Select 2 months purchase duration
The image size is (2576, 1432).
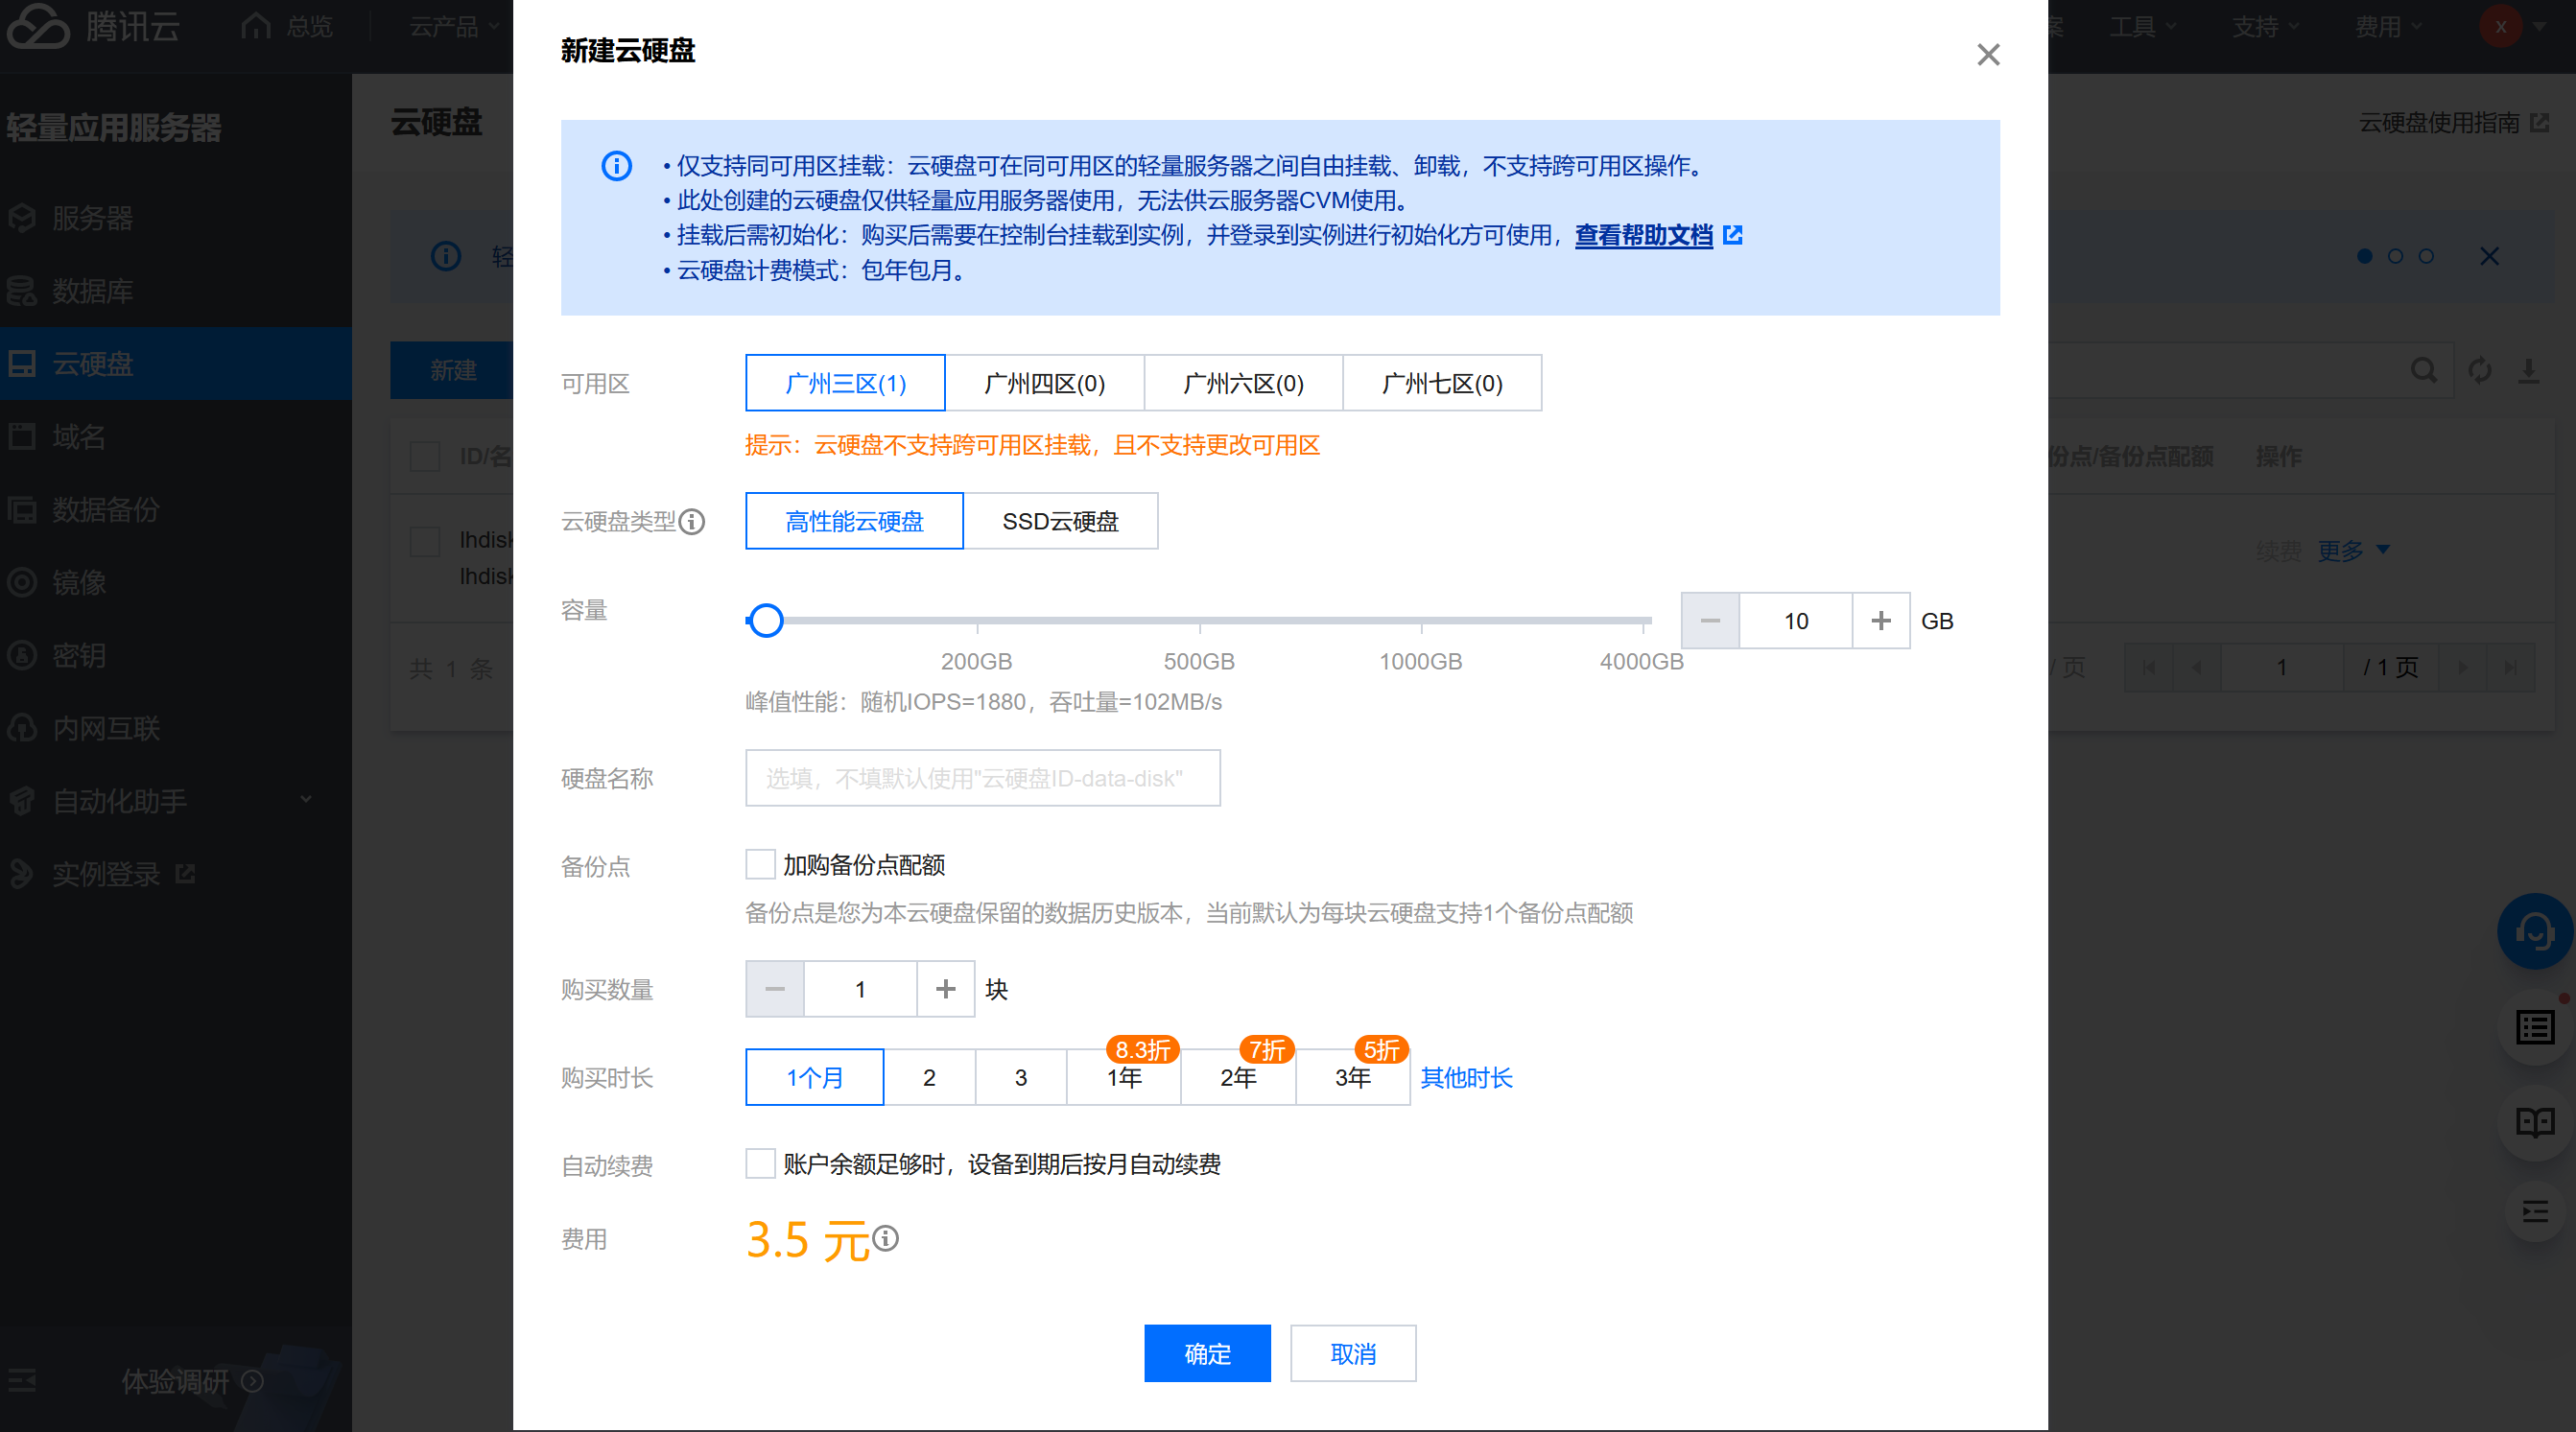(929, 1077)
